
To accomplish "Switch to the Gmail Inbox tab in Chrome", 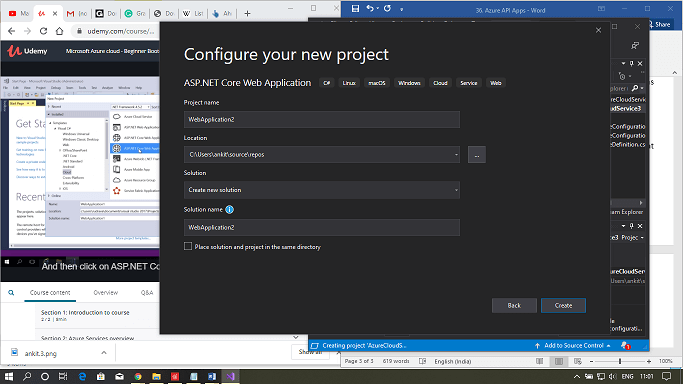I will tap(76, 13).
